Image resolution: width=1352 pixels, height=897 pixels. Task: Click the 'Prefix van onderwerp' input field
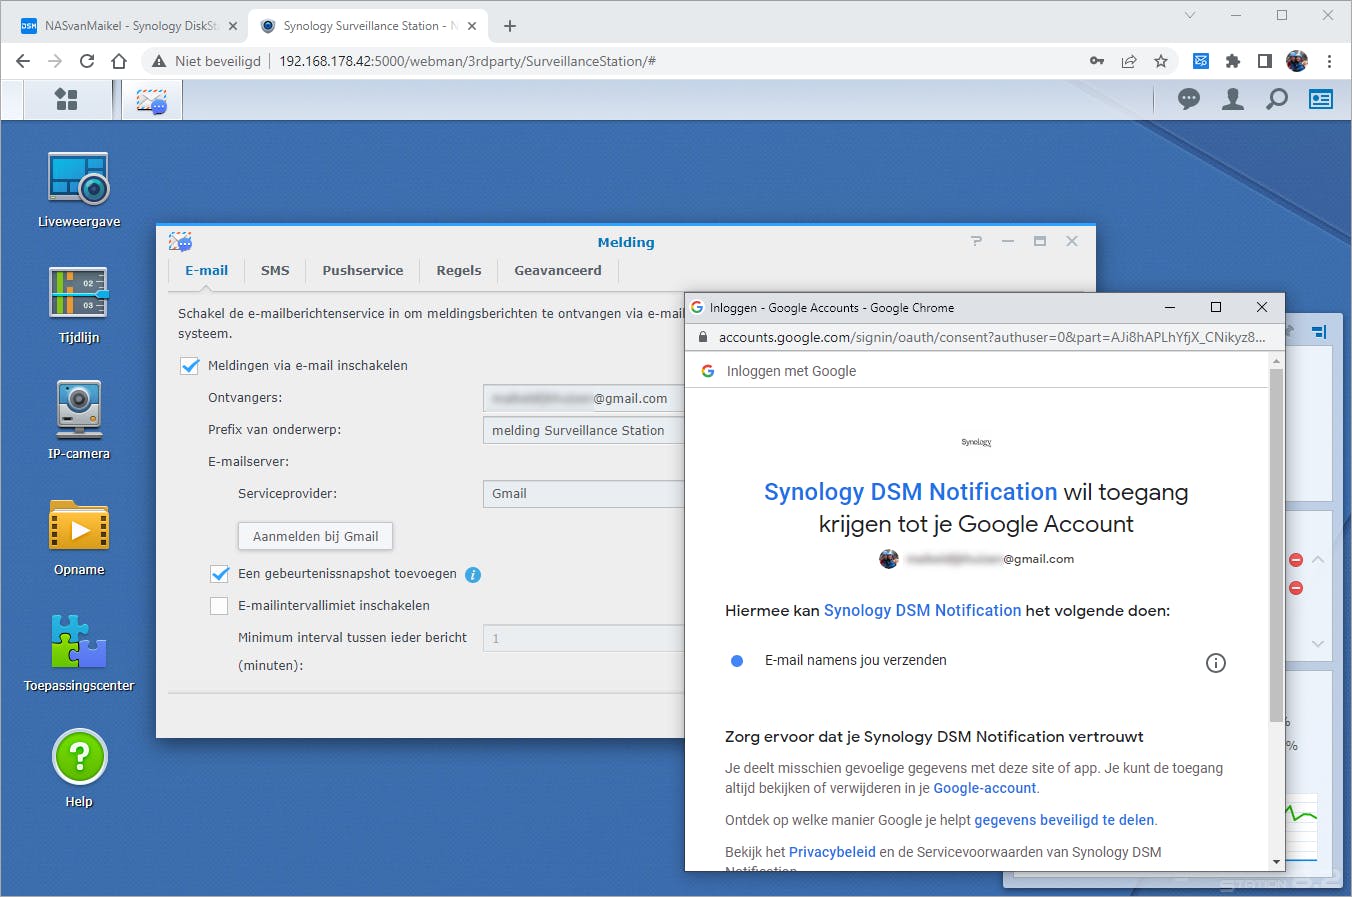pos(584,430)
